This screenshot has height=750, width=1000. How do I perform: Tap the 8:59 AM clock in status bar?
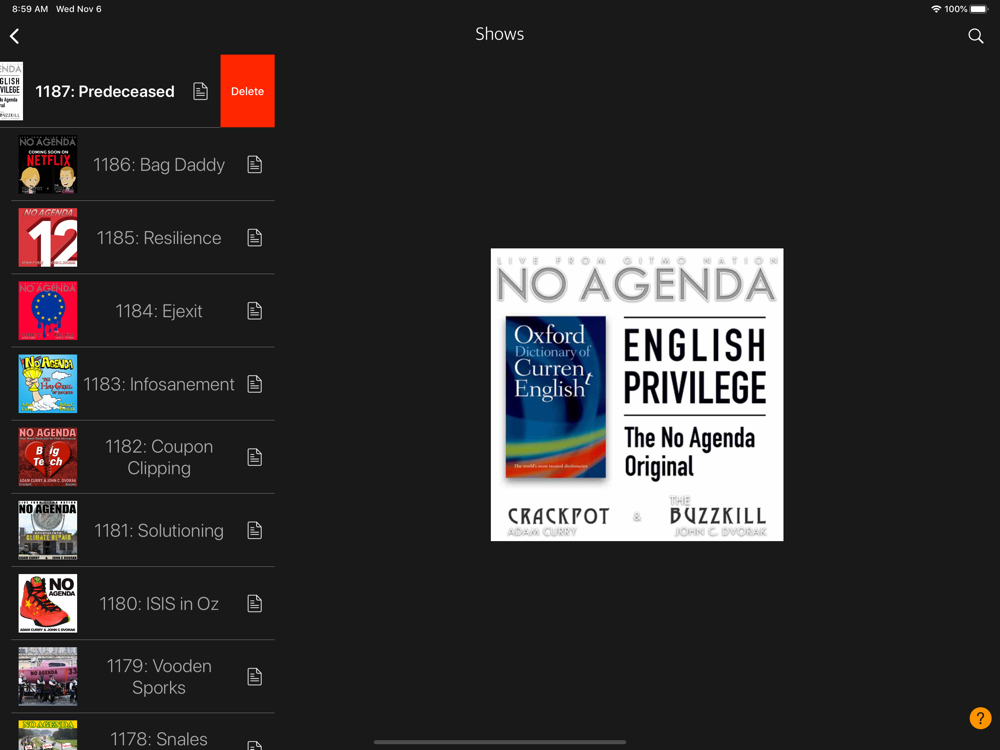(x=30, y=9)
